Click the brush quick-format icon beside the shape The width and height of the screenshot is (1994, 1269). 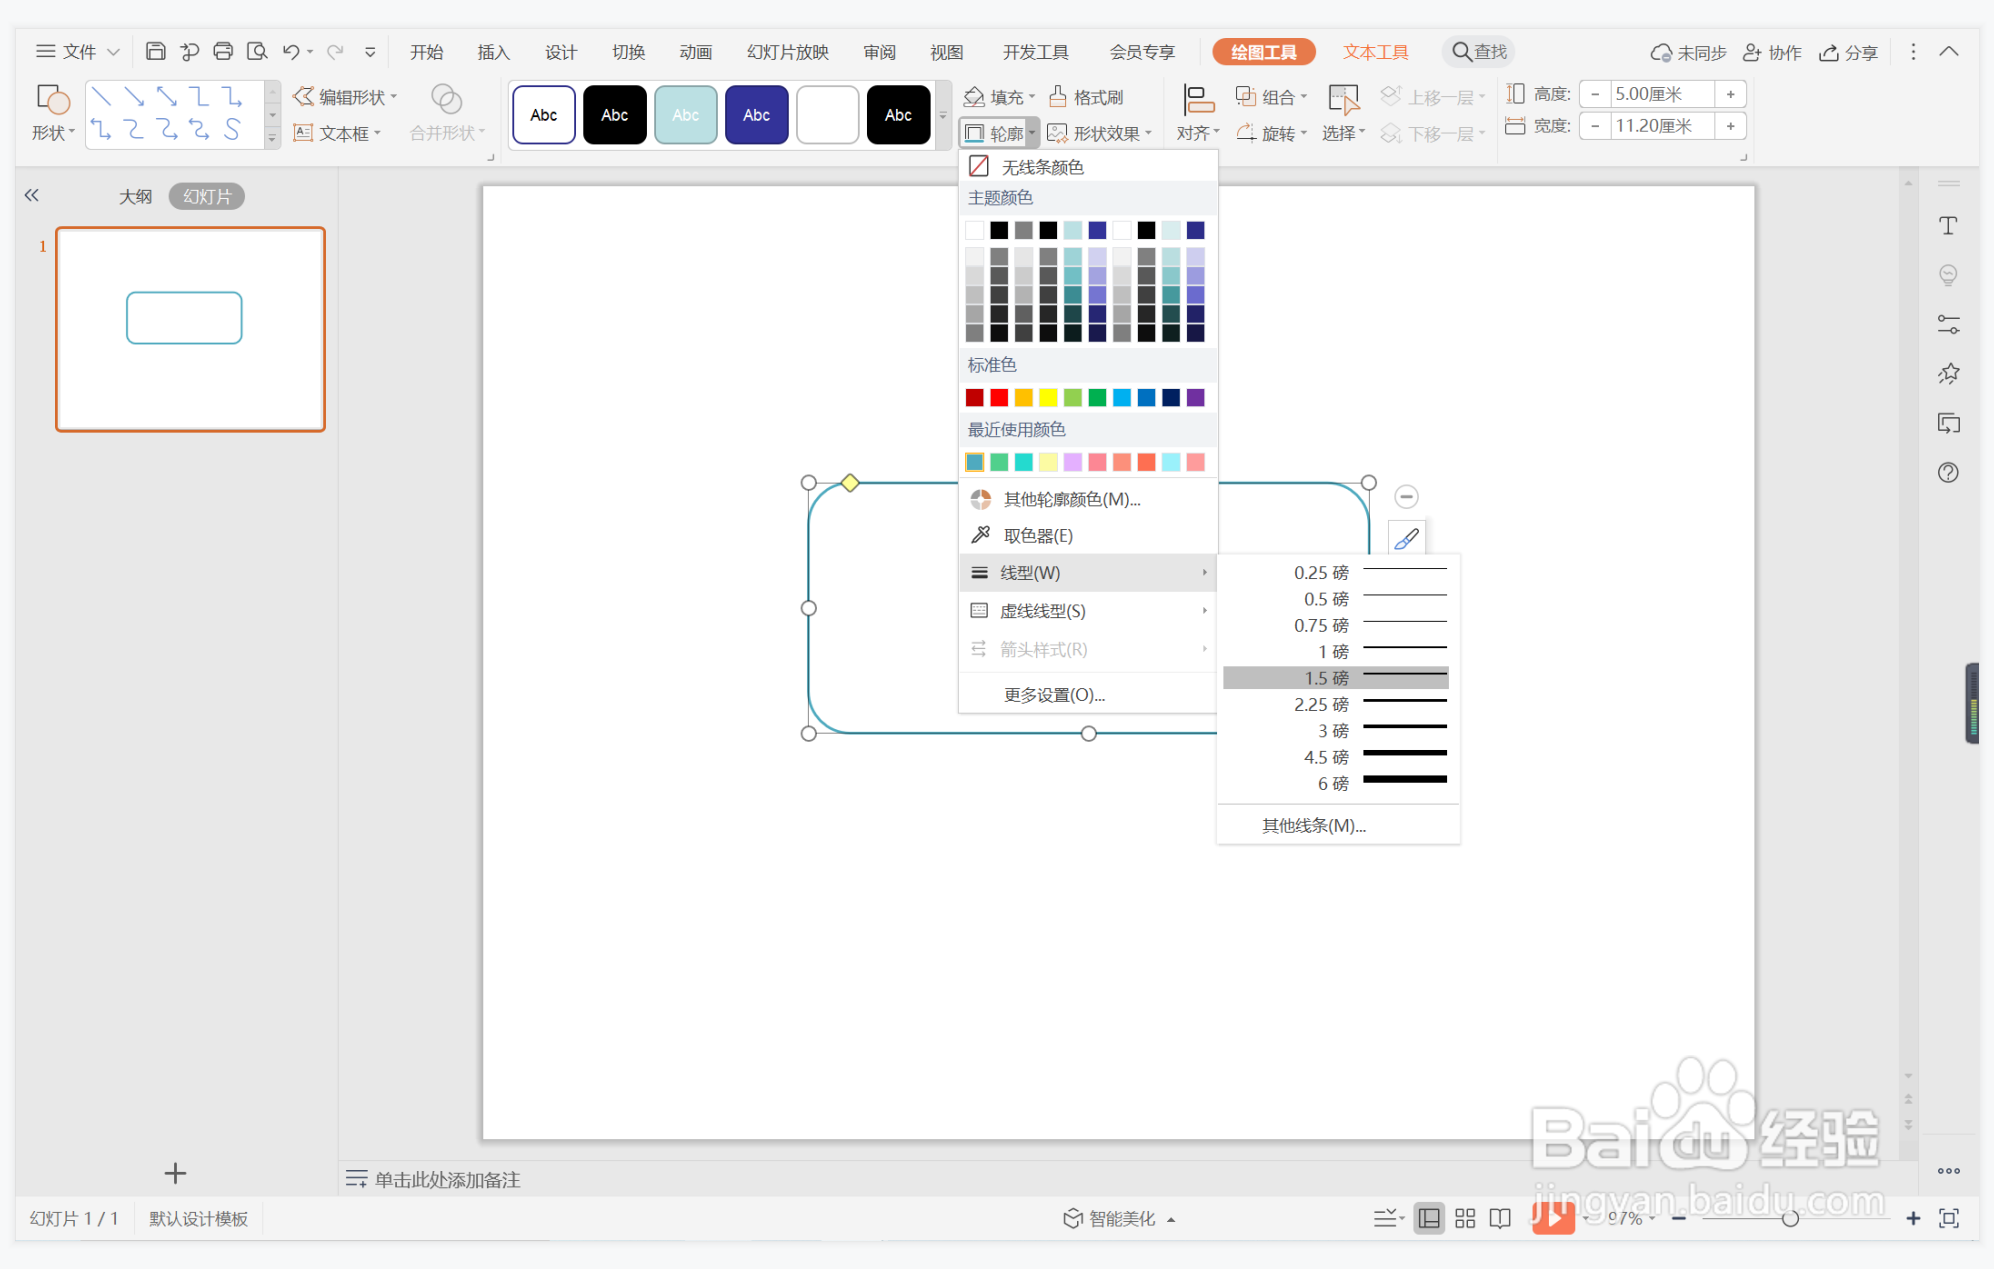[x=1407, y=539]
